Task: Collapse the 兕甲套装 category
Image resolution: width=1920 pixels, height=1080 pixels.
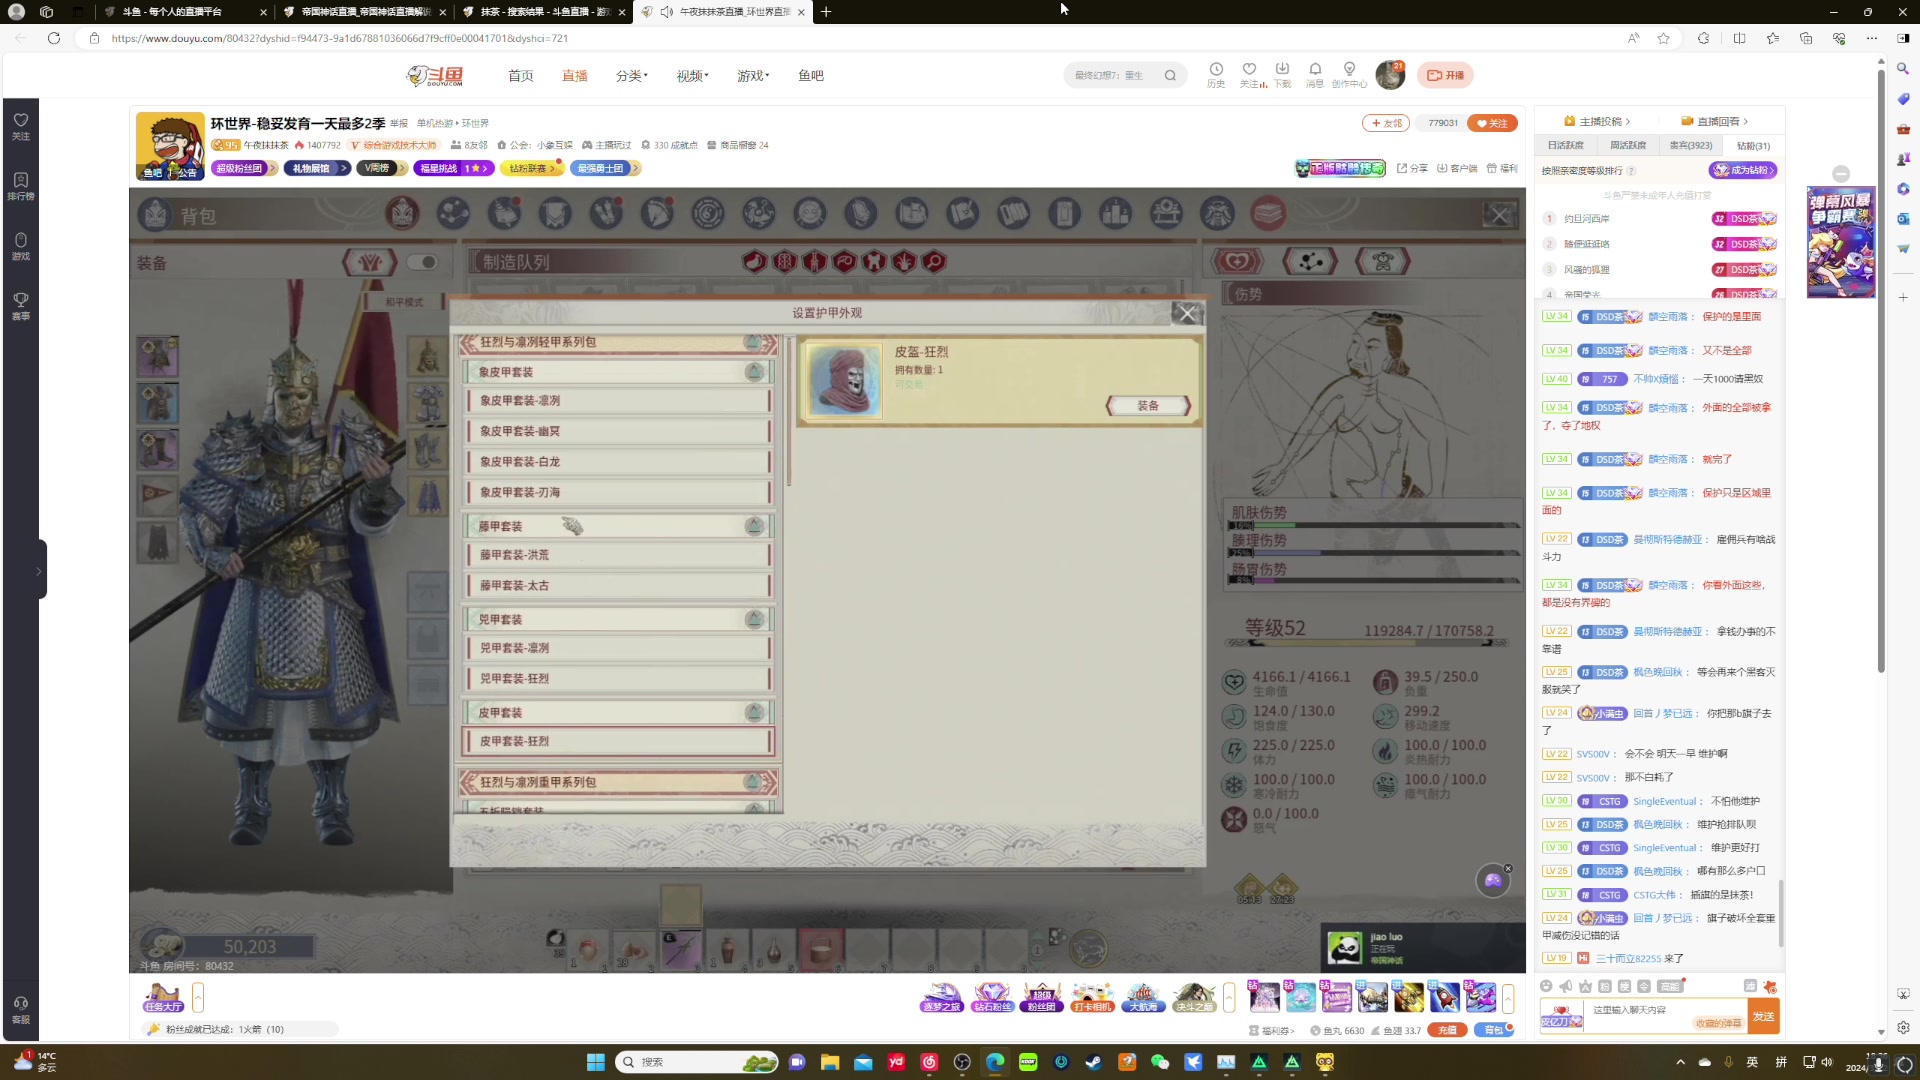Action: coord(754,620)
